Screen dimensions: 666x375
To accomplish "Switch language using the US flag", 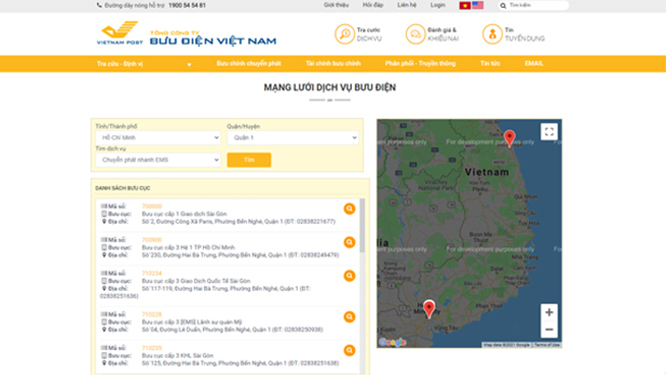I will click(478, 5).
